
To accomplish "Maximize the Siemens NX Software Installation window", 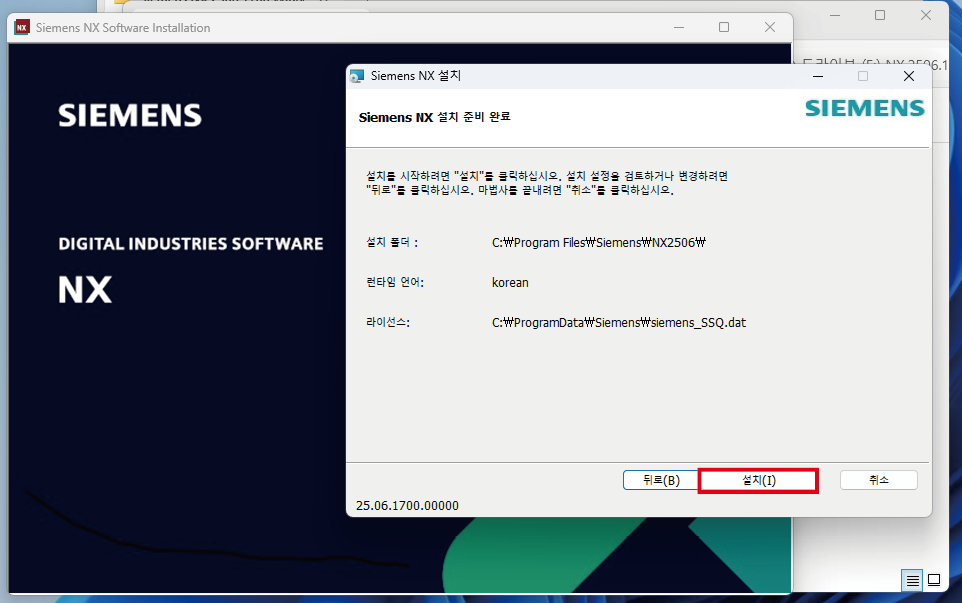I will coord(724,28).
